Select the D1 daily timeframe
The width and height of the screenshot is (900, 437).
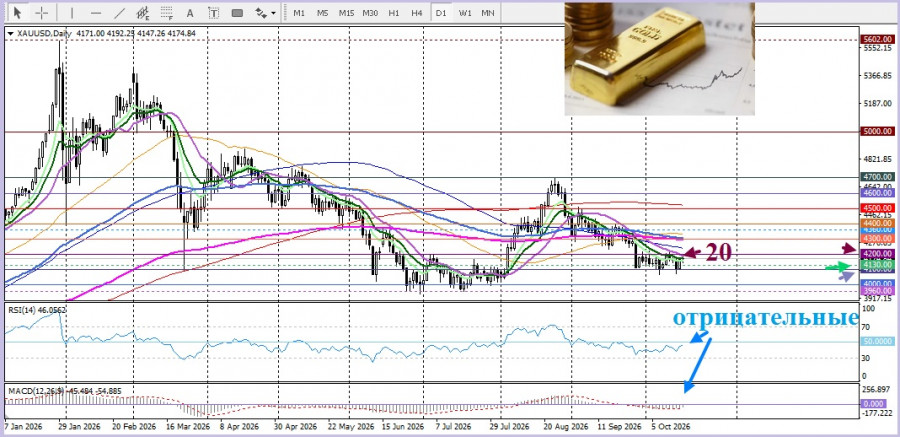tap(441, 13)
